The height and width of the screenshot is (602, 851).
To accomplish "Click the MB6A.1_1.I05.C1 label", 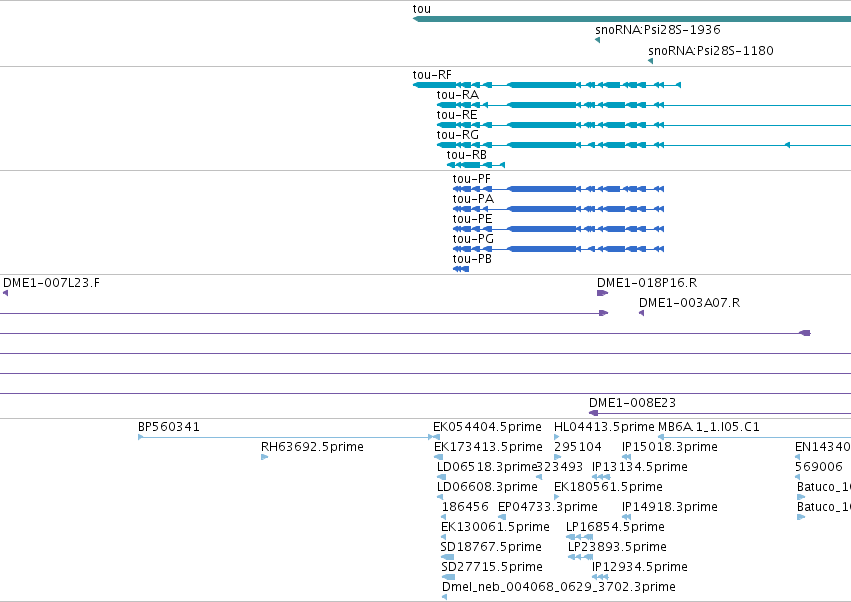I will (x=709, y=427).
